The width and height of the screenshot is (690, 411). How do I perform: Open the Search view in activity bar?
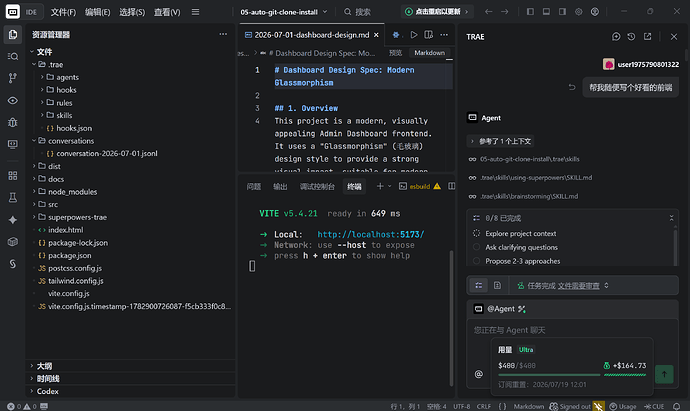click(13, 56)
